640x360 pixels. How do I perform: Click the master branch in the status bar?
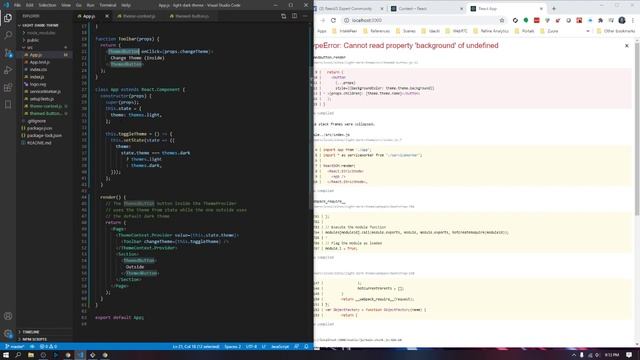coord(14,347)
